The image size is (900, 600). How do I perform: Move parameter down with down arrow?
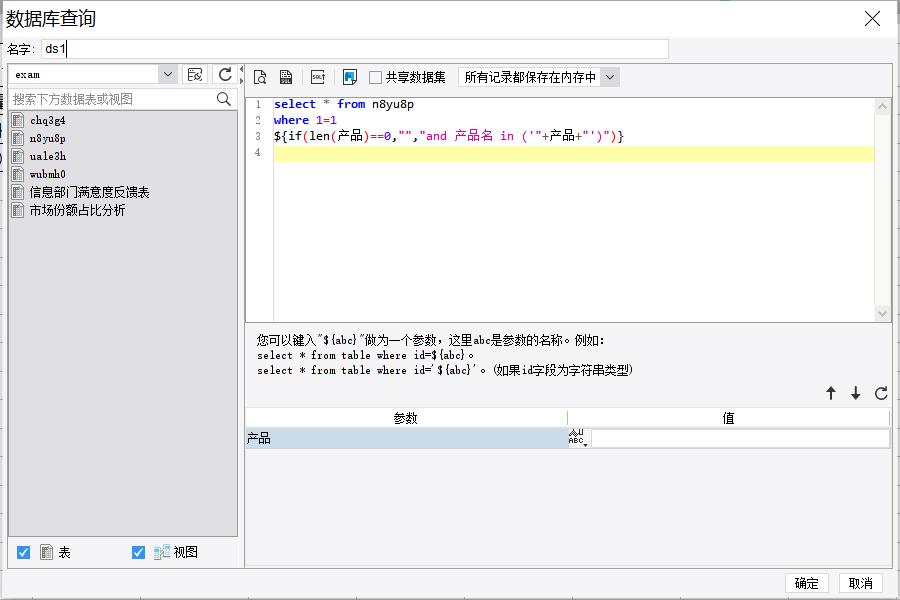856,393
